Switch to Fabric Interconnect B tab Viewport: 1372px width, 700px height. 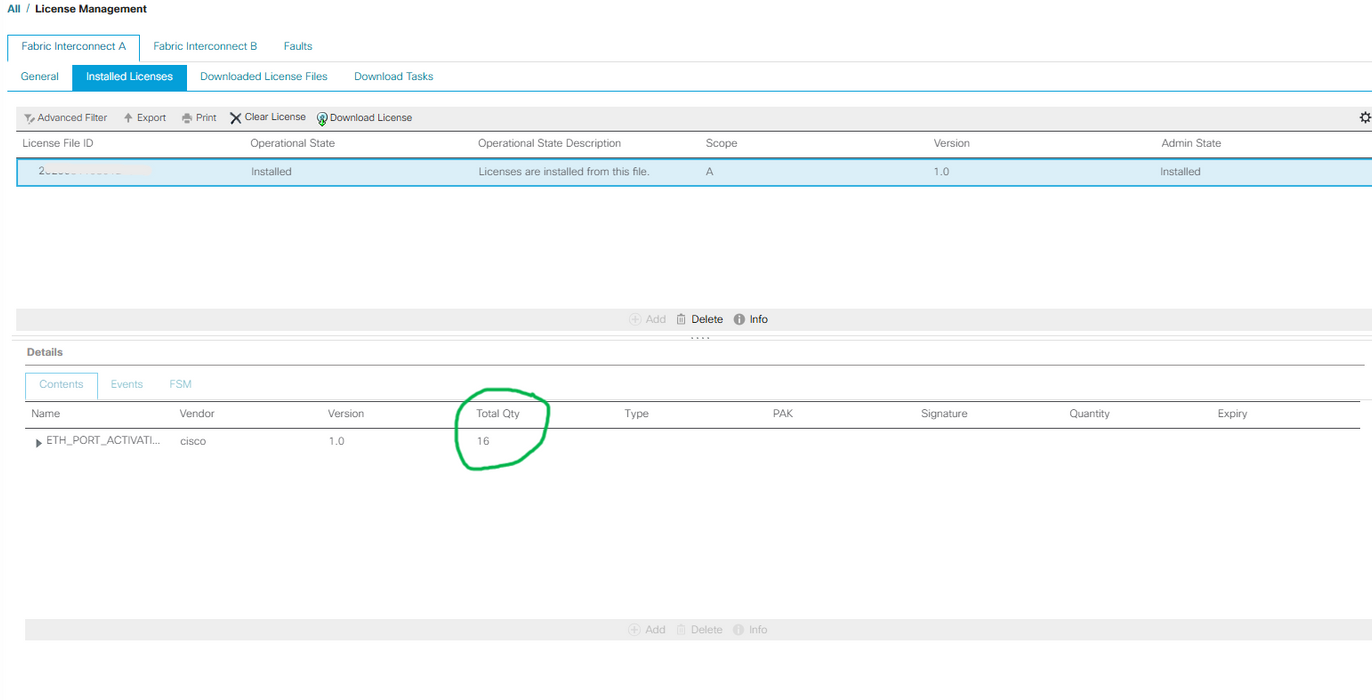click(205, 46)
